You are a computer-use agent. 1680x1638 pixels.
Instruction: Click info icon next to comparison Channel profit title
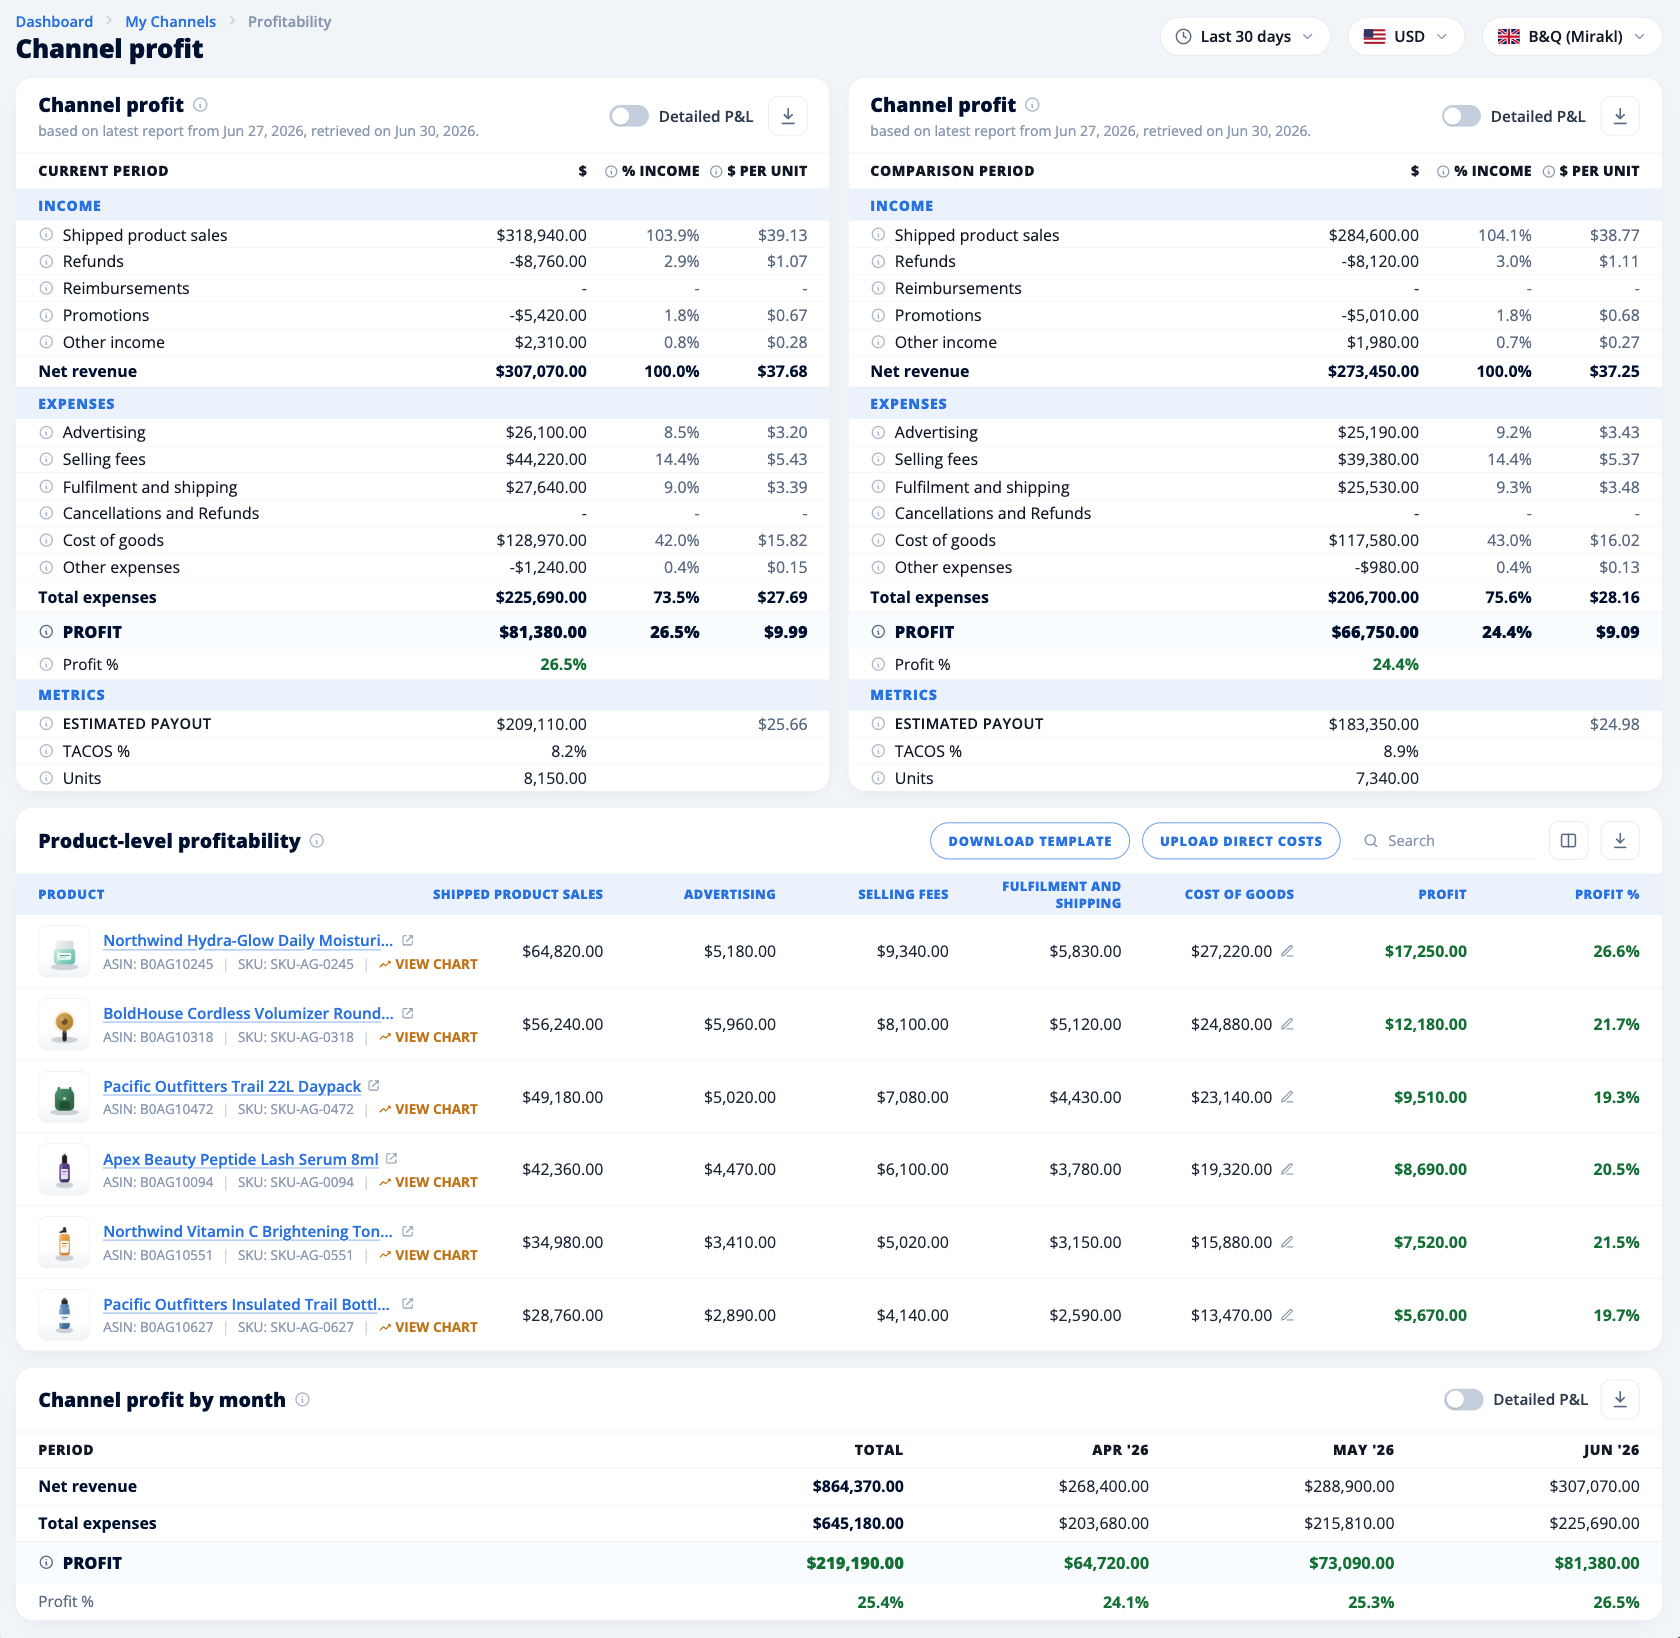(x=1032, y=105)
